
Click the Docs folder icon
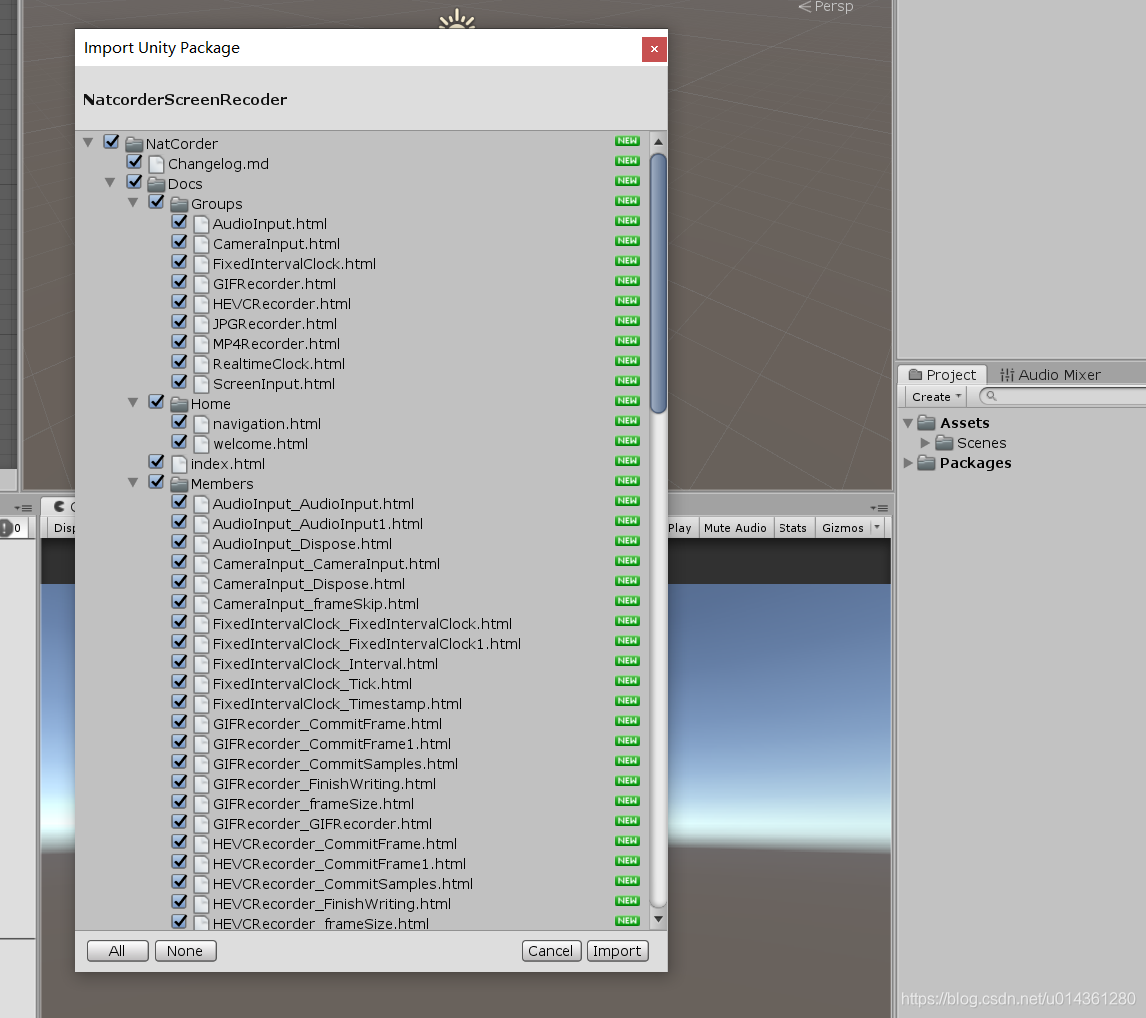pos(156,183)
